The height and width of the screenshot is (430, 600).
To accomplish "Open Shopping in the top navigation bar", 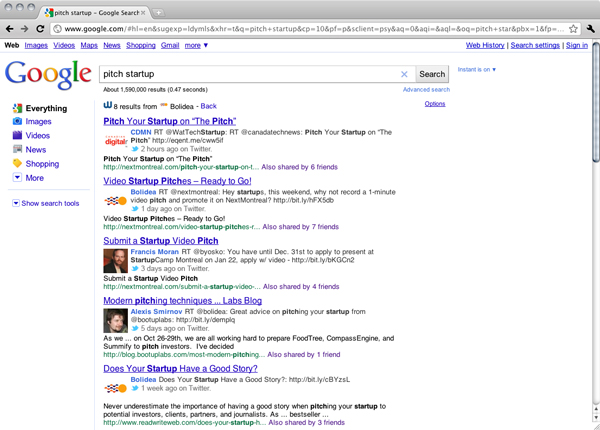I will click(x=141, y=45).
